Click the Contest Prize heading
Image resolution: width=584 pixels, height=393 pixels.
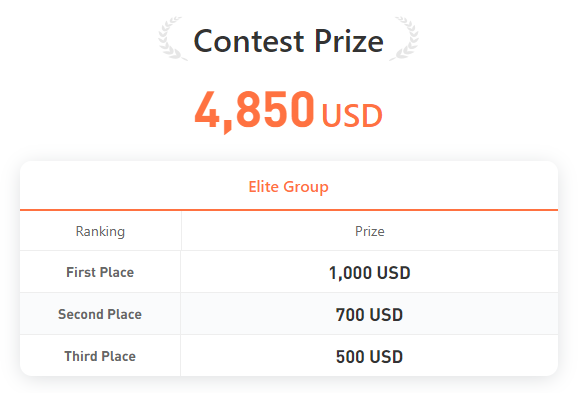(289, 41)
